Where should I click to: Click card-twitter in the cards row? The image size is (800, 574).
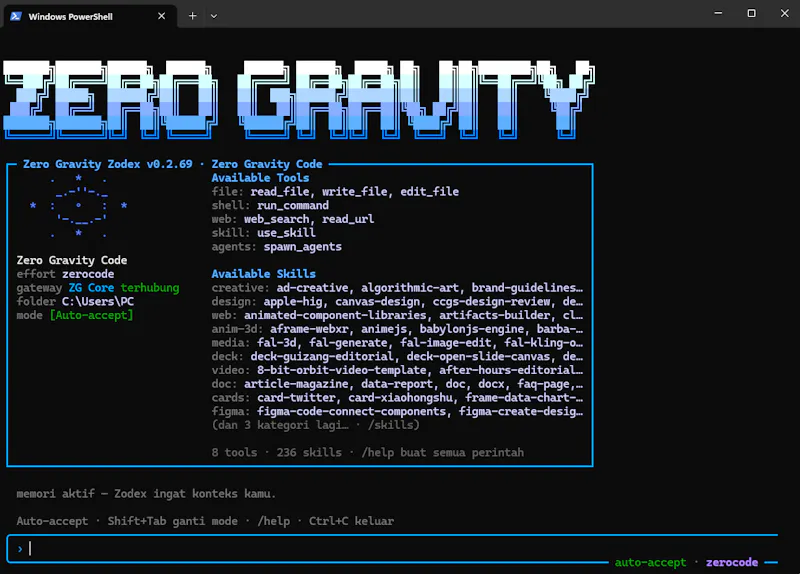(x=296, y=398)
